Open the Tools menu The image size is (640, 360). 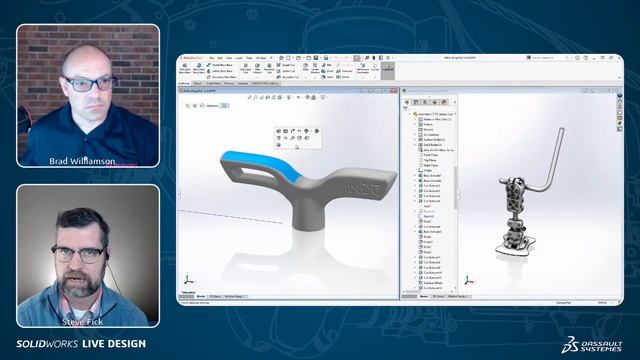click(249, 58)
